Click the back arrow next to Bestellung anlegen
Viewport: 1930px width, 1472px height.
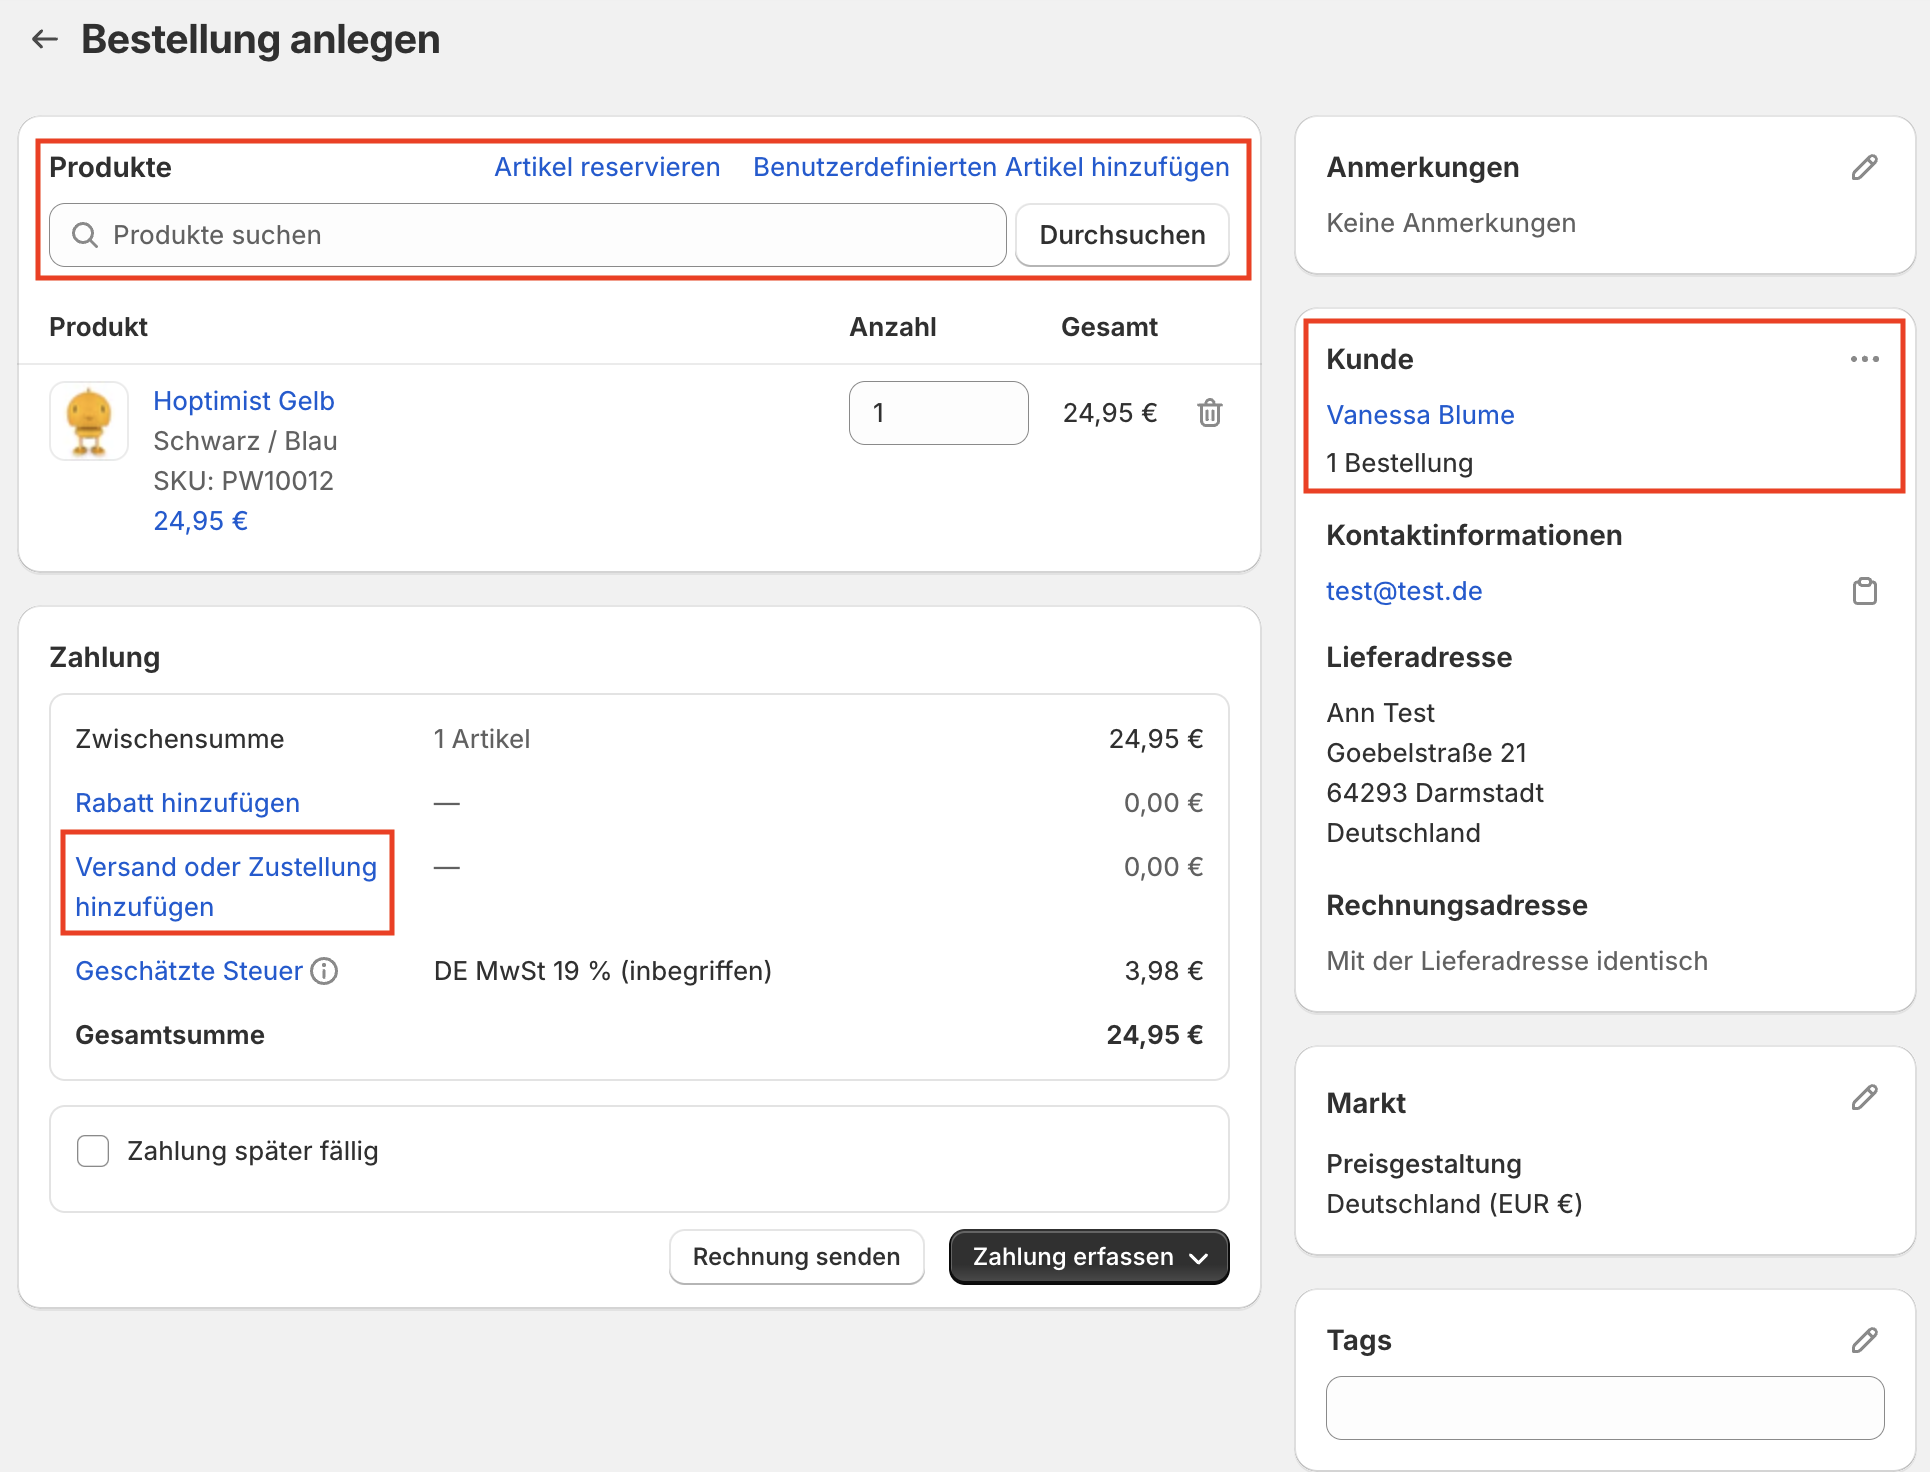pos(44,39)
